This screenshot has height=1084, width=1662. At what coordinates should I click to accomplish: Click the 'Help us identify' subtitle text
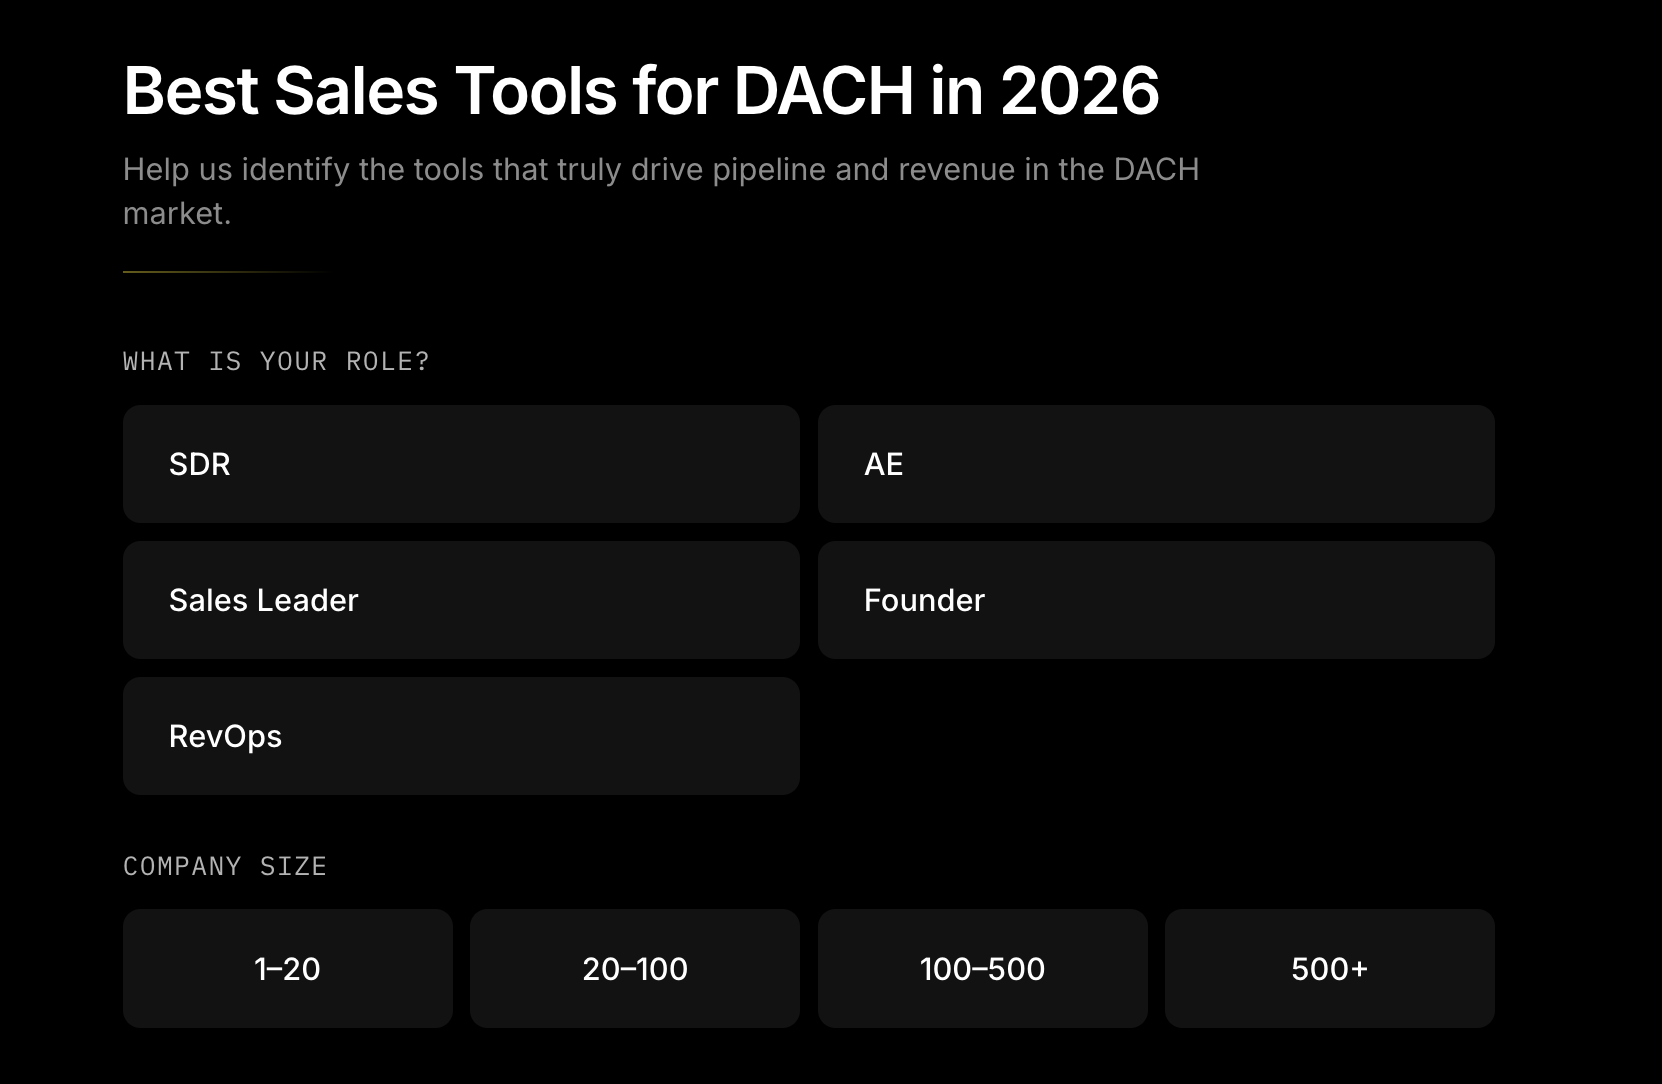tap(661, 191)
